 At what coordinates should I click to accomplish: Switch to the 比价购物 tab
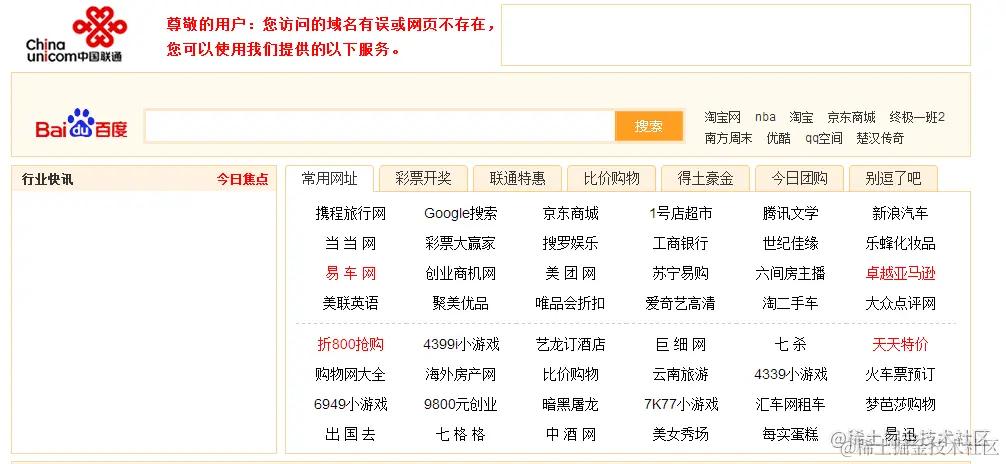pyautogui.click(x=611, y=178)
